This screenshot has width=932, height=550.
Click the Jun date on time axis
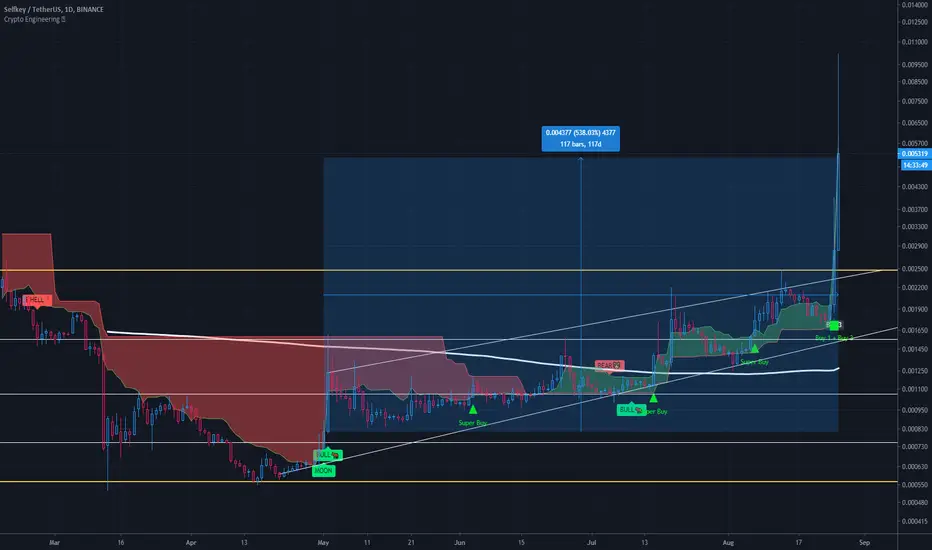459,542
